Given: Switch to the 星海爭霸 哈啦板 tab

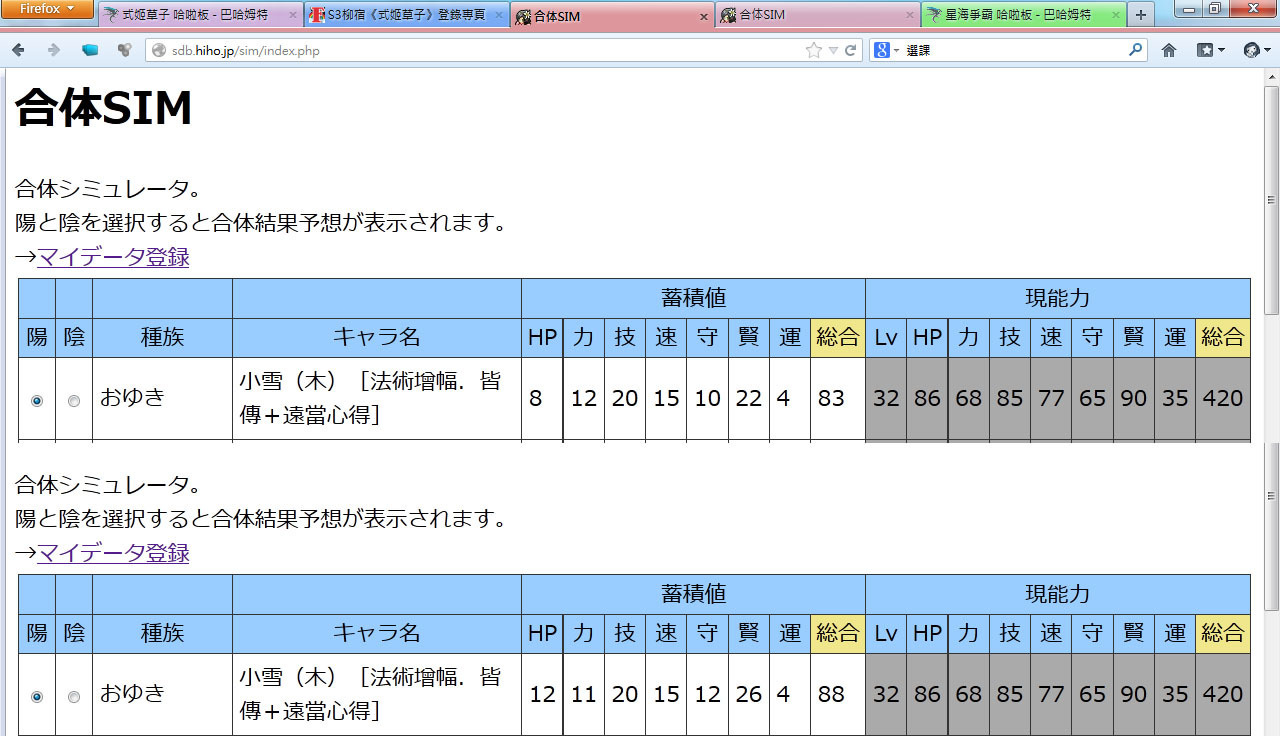Looking at the screenshot, I should point(1024,15).
